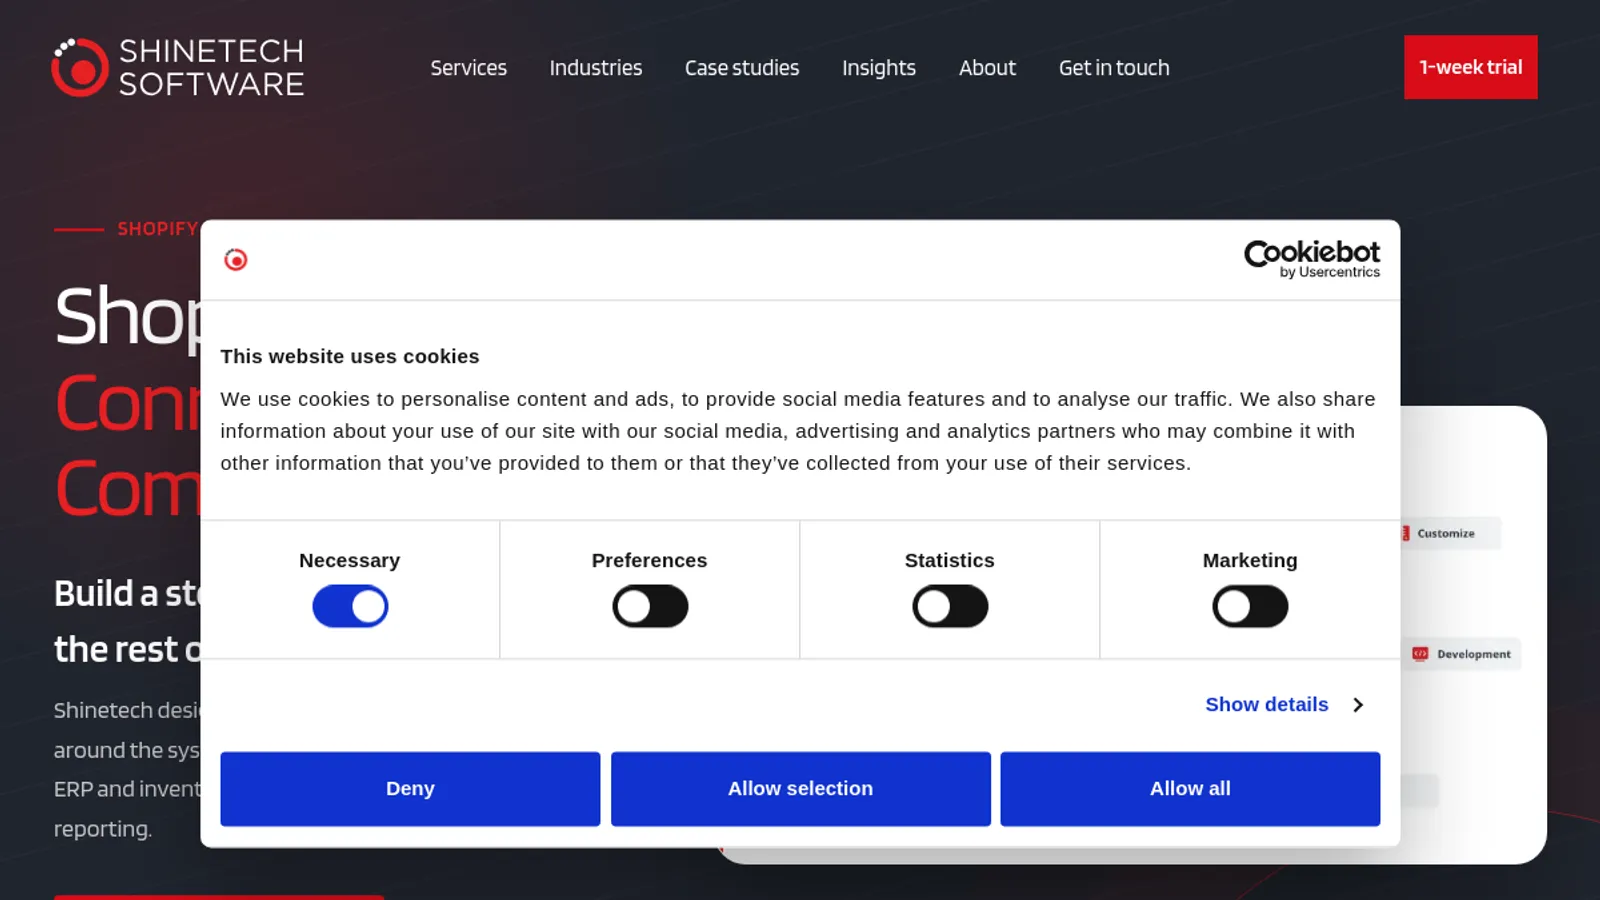Image resolution: width=1600 pixels, height=900 pixels.
Task: Click the Deny button
Action: [410, 789]
